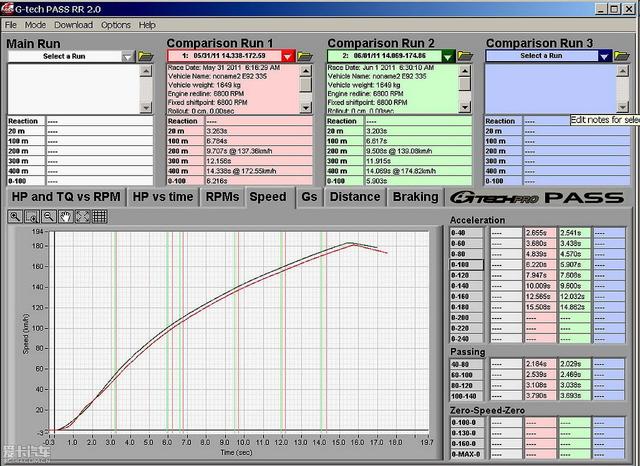Click the 0-130-0 zero-speed-zero button
Viewport: 640px width, 466px height.
467,433
